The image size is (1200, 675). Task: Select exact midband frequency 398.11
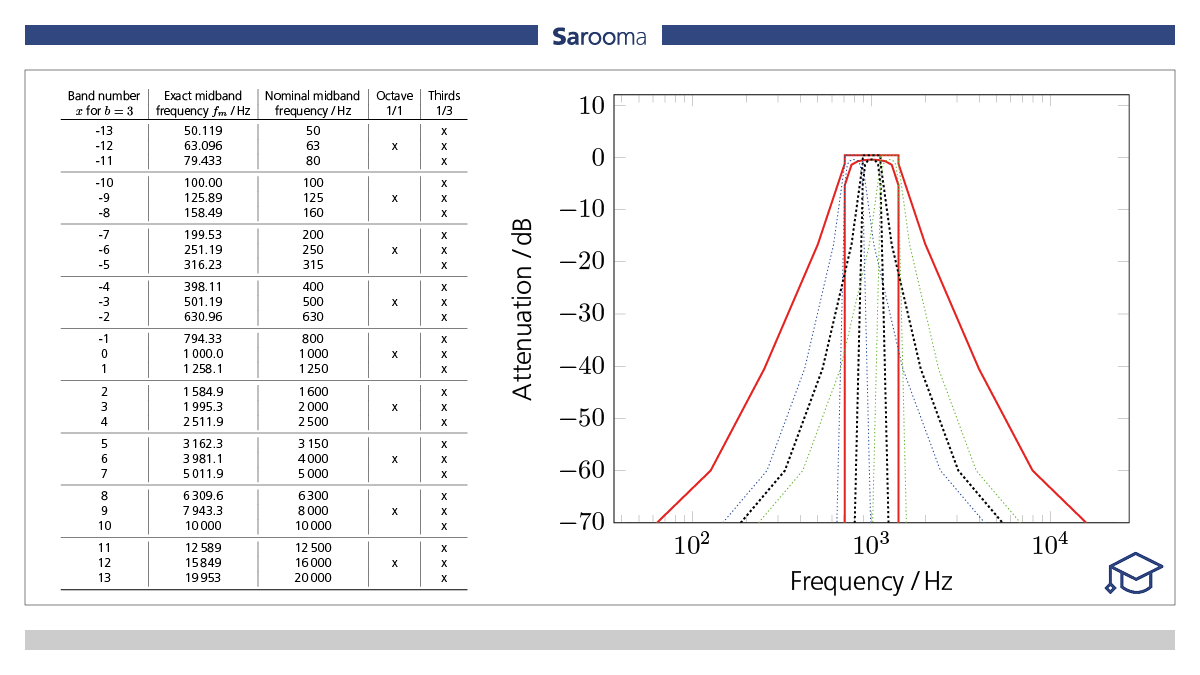pos(204,287)
